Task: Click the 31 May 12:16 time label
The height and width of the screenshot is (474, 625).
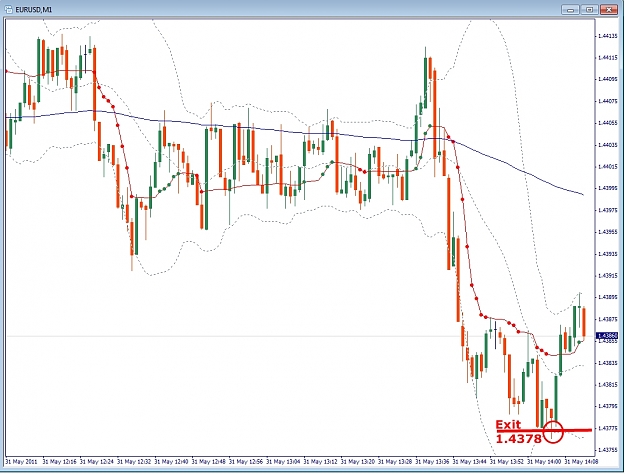Action: point(59,462)
